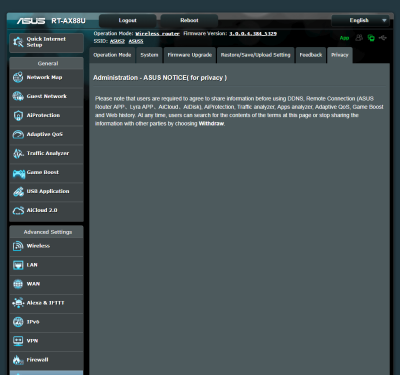This screenshot has width=400, height=375.
Task: Switch to the System tab
Action: pyautogui.click(x=149, y=55)
